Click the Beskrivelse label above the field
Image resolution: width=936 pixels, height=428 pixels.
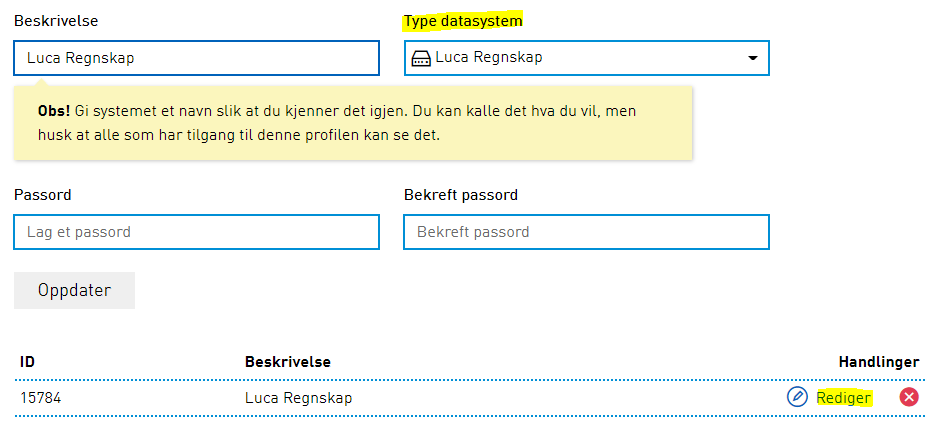[56, 21]
